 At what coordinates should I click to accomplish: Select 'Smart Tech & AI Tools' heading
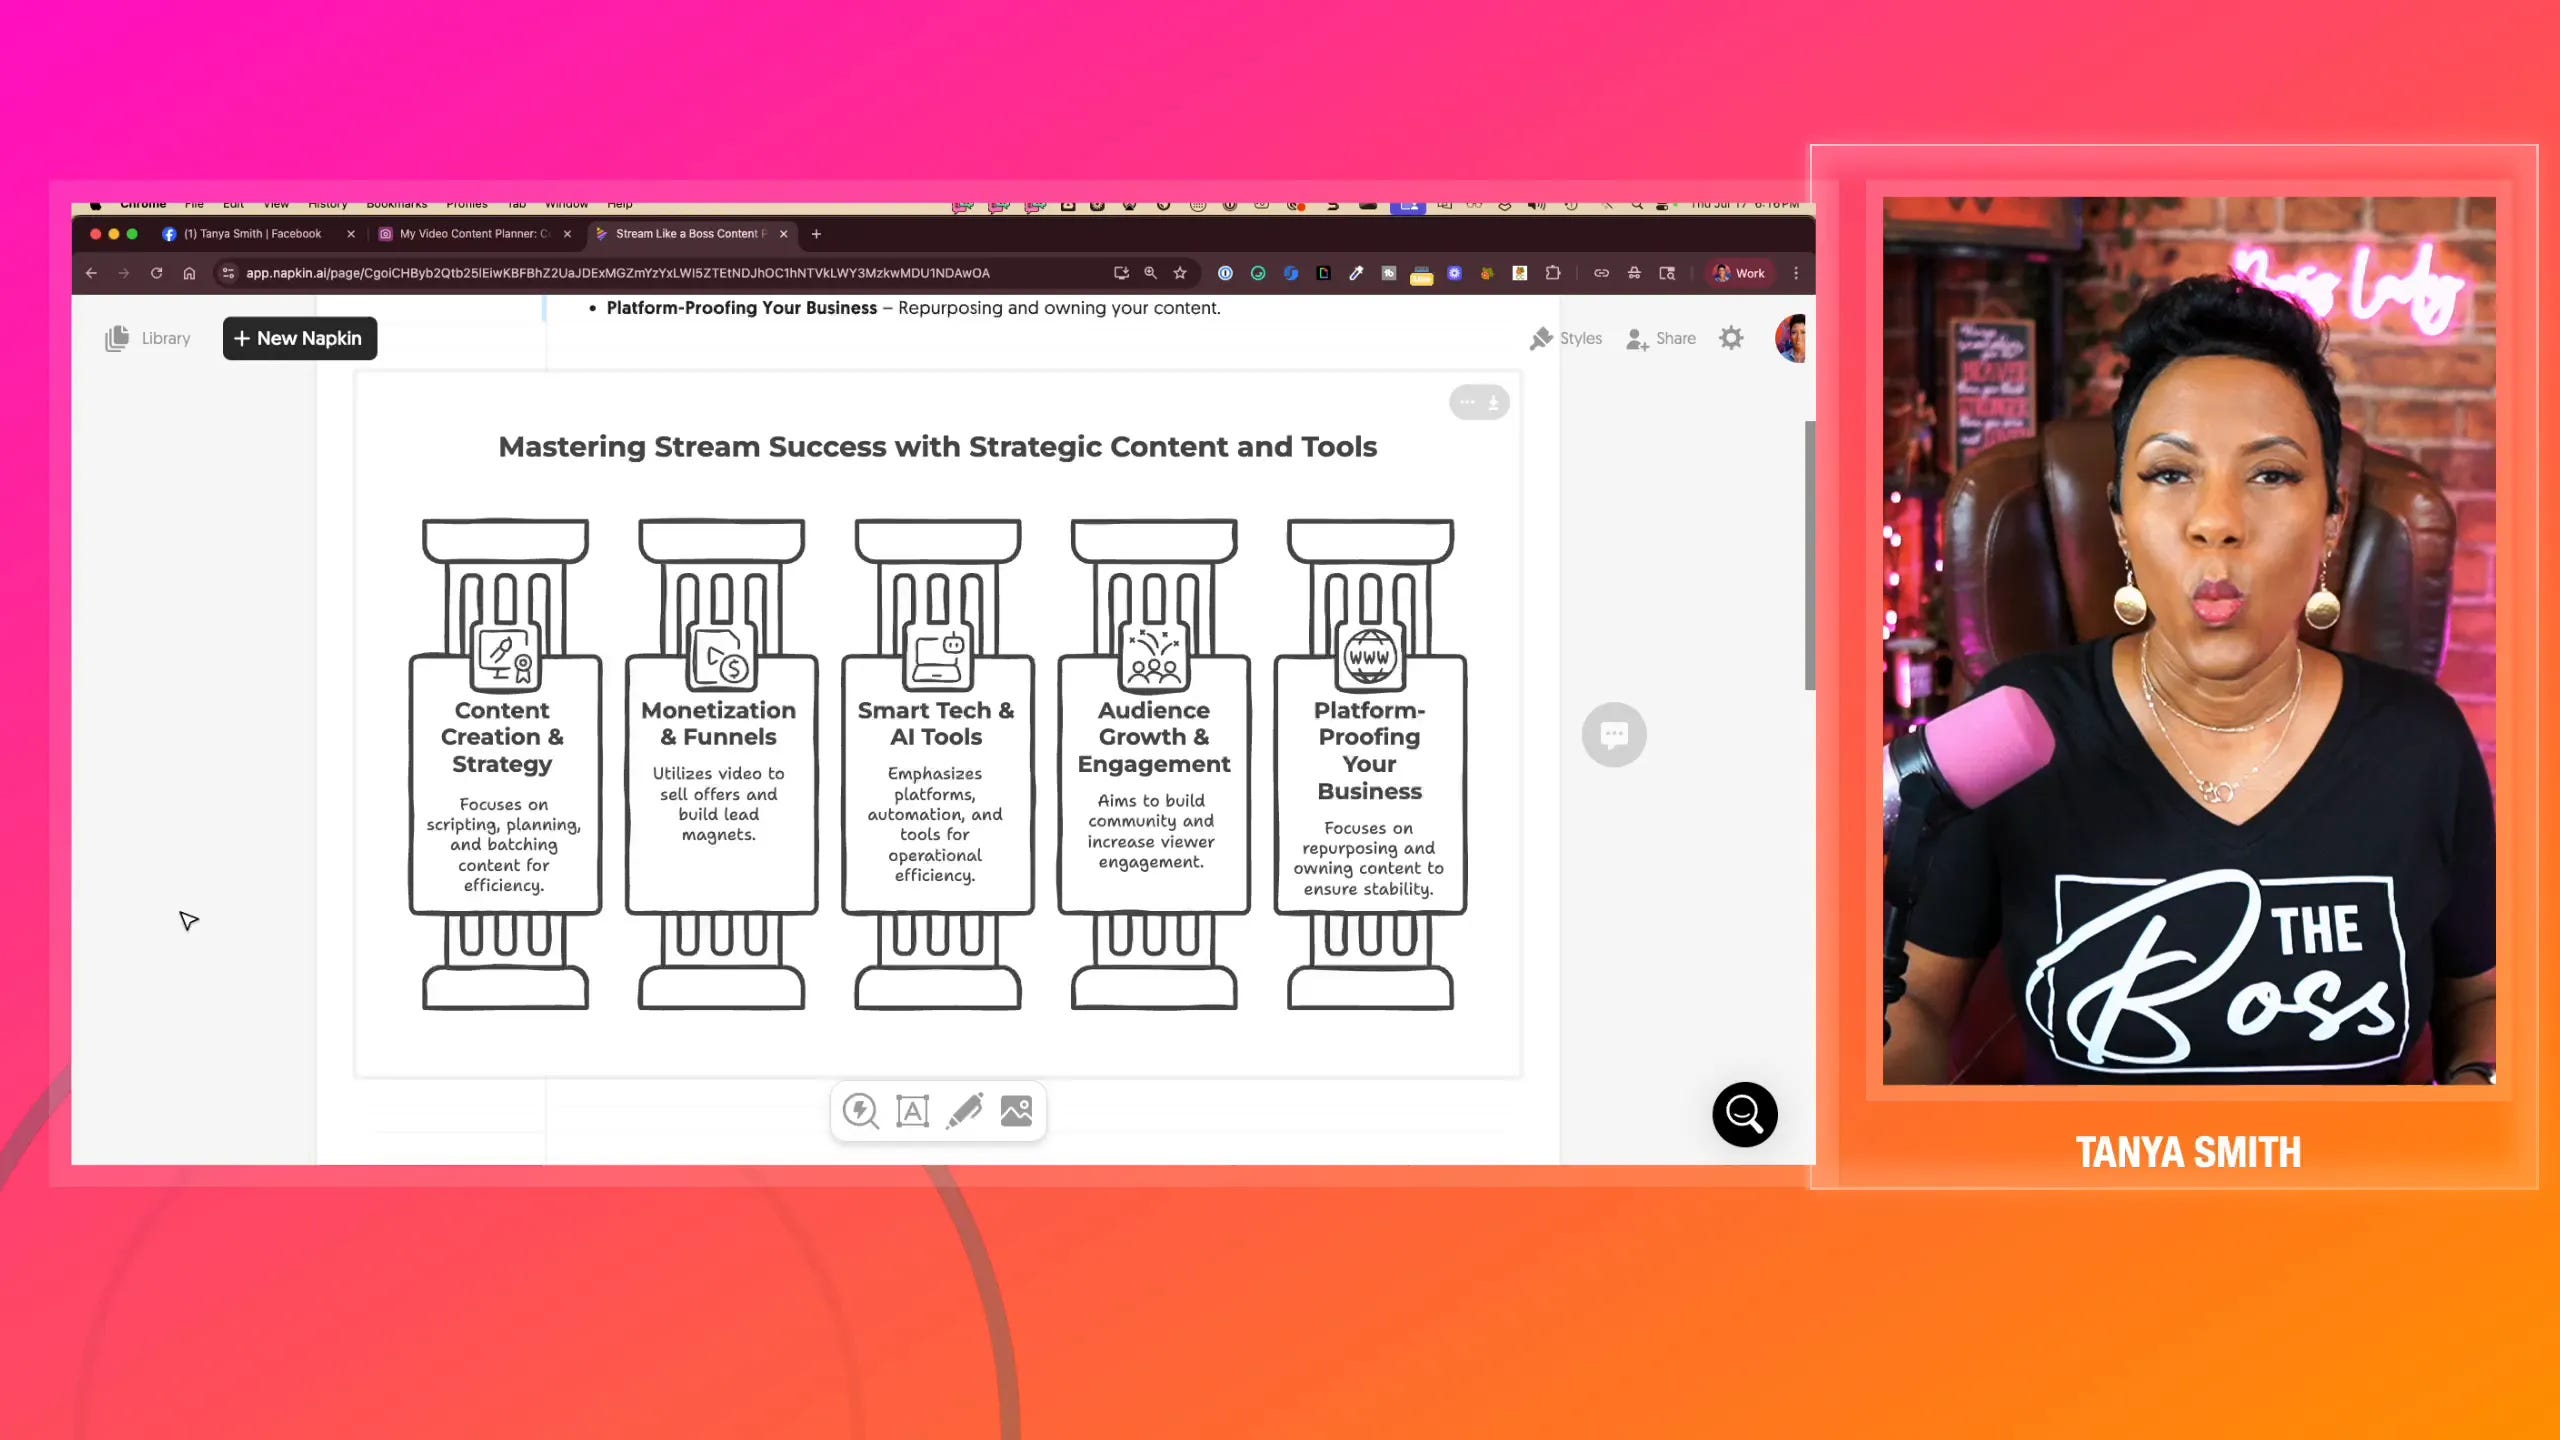(x=936, y=723)
